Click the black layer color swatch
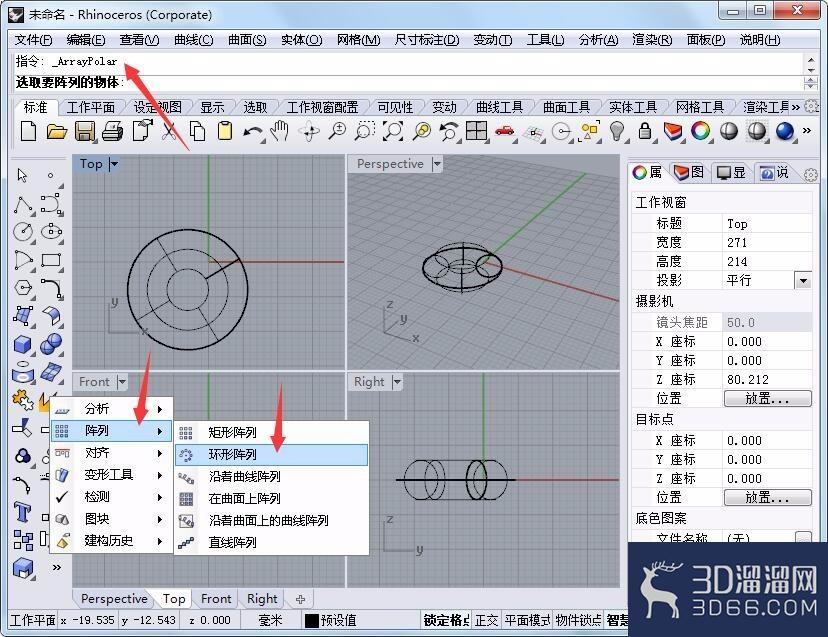 [312, 620]
